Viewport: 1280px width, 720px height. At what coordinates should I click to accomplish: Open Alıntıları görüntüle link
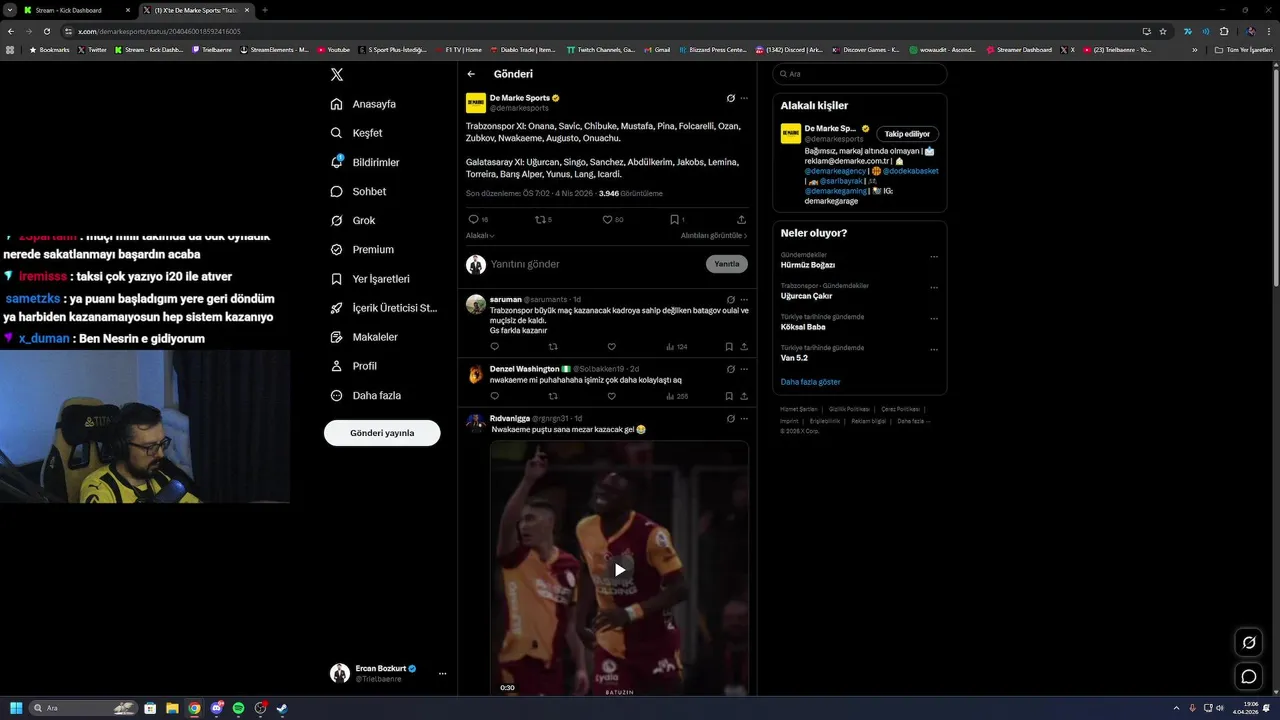[714, 235]
